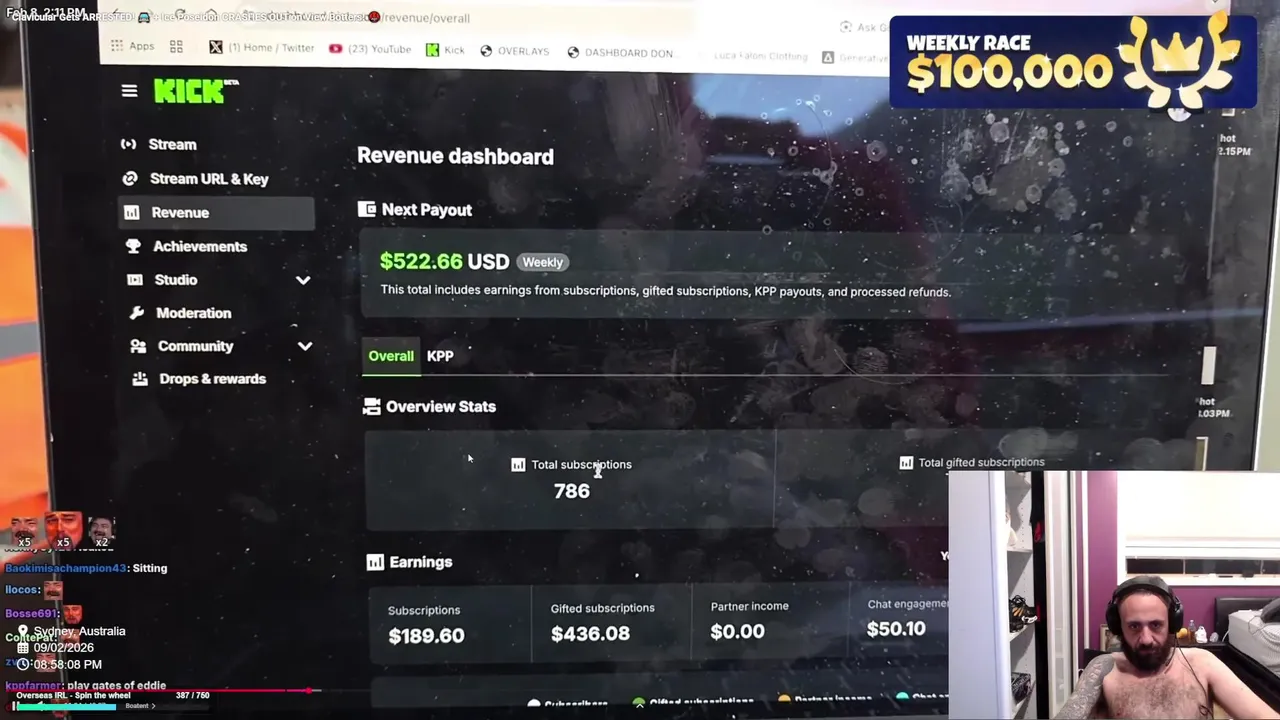The height and width of the screenshot is (720, 1280).
Task: Click the Total subscriptions stat card
Action: pyautogui.click(x=570, y=479)
